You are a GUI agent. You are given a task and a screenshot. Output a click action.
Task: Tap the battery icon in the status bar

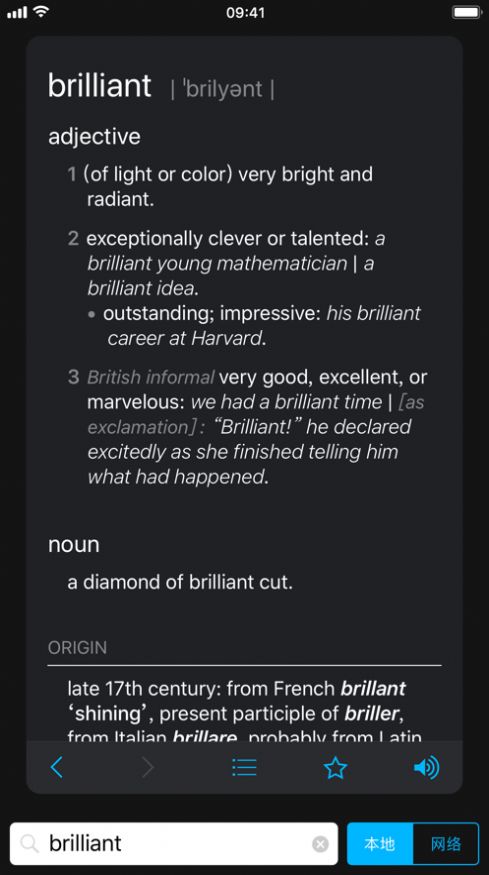click(466, 12)
